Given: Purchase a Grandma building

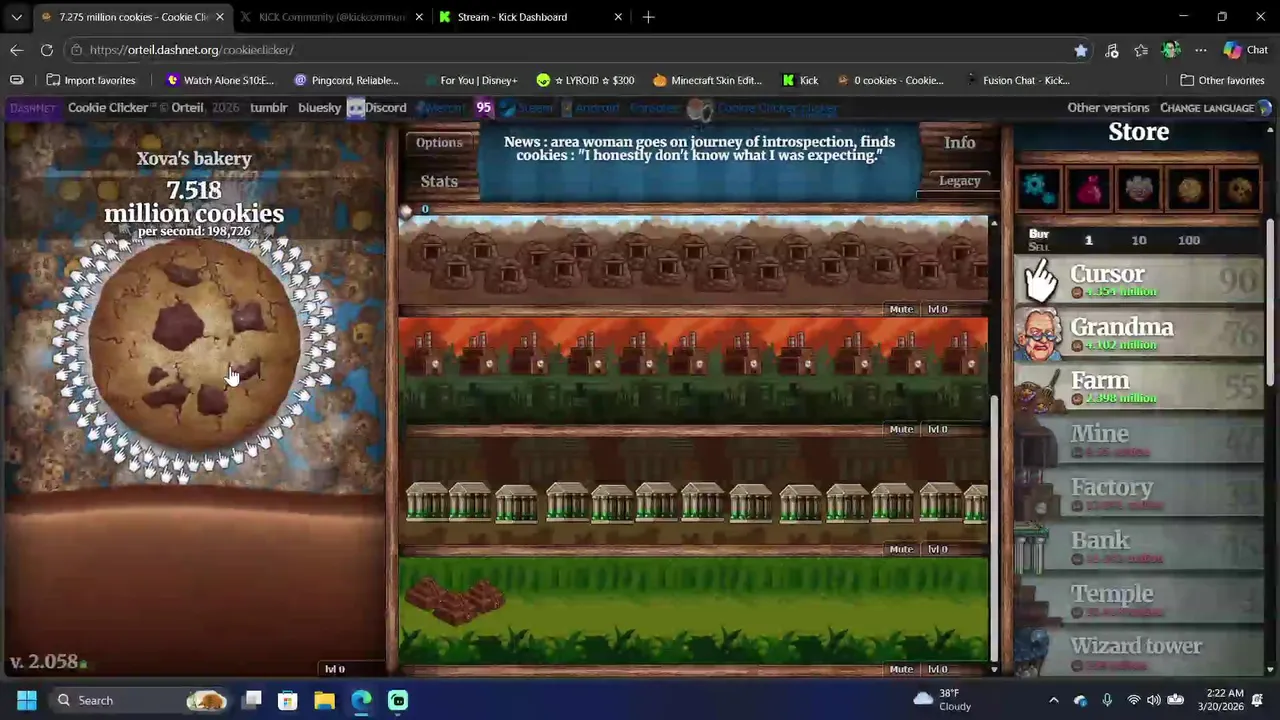Looking at the screenshot, I should 1139,334.
